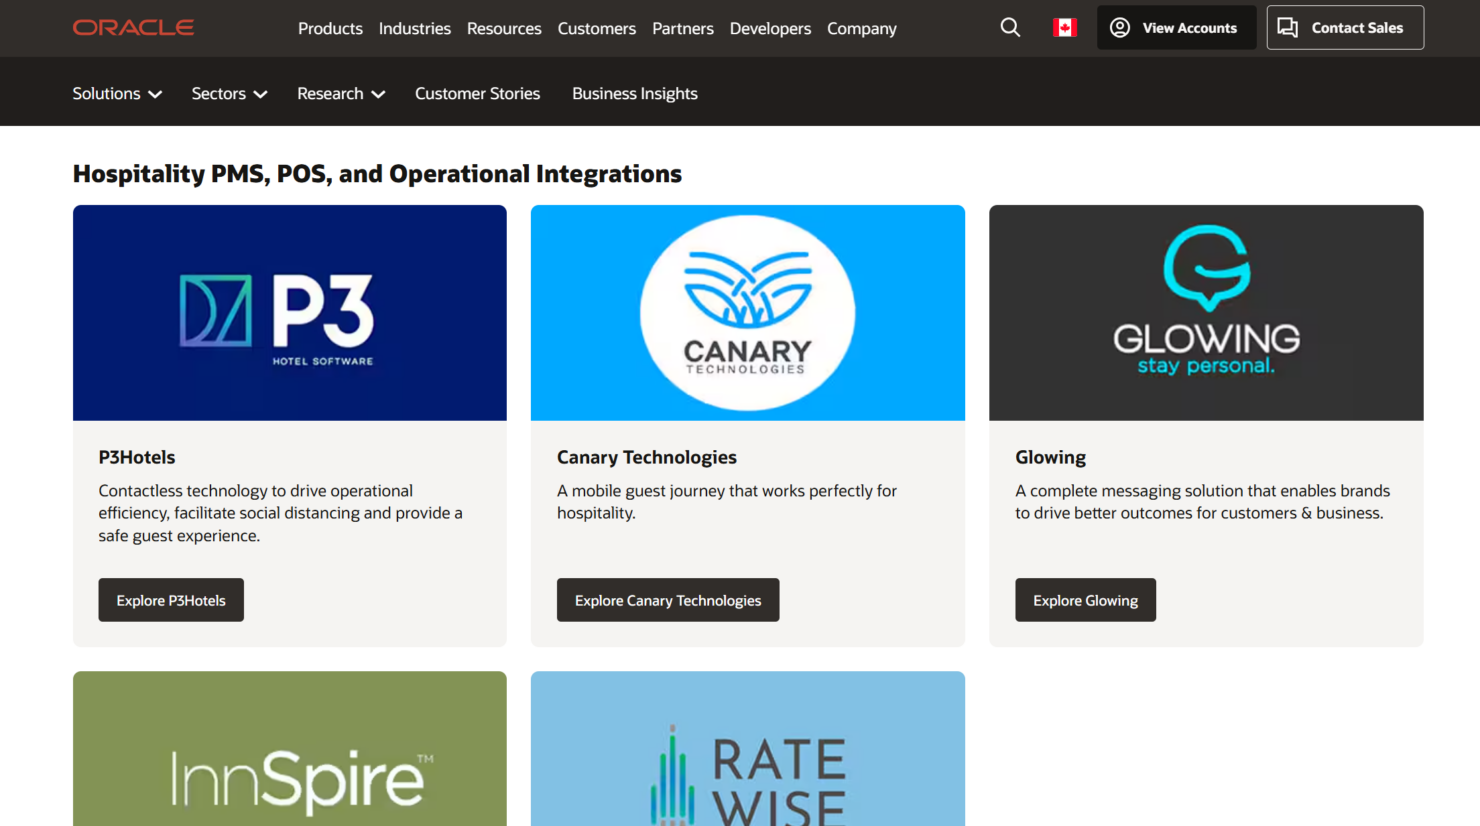This screenshot has width=1480, height=826.
Task: Switch to Customer Stories section
Action: point(477,93)
